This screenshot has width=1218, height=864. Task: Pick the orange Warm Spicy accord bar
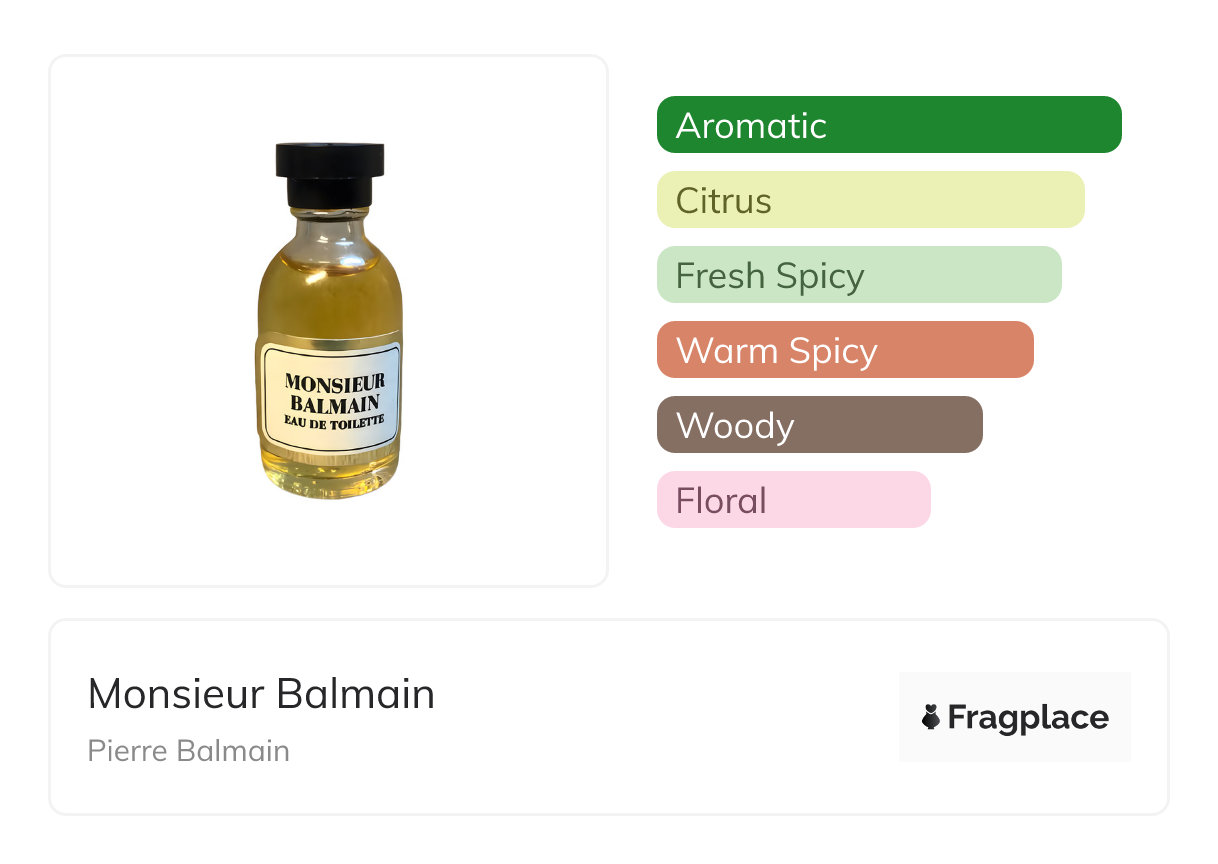pos(845,350)
